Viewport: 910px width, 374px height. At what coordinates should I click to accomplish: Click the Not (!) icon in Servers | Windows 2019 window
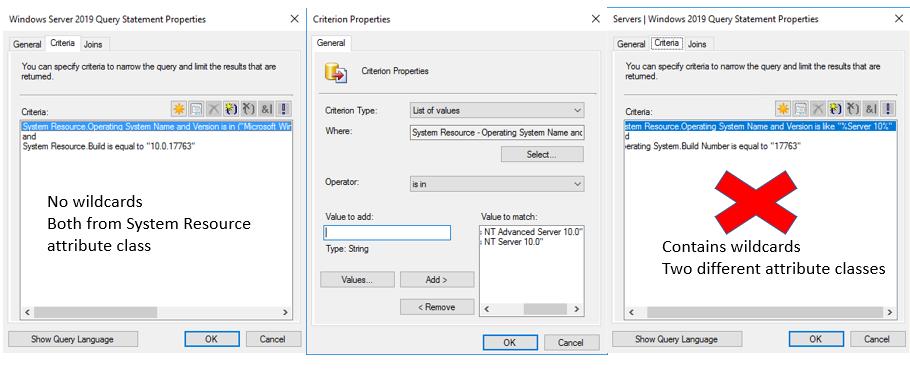(x=889, y=109)
